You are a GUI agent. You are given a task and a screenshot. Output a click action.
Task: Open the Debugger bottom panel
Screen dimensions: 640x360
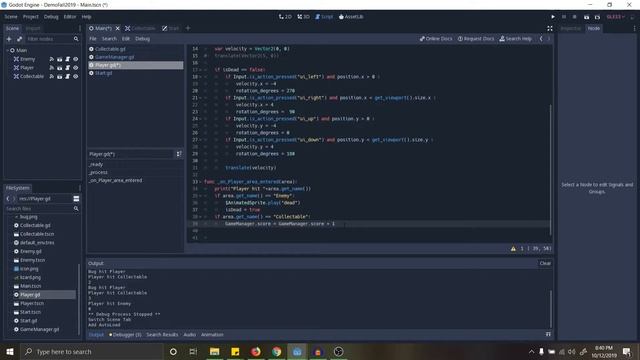pos(125,335)
